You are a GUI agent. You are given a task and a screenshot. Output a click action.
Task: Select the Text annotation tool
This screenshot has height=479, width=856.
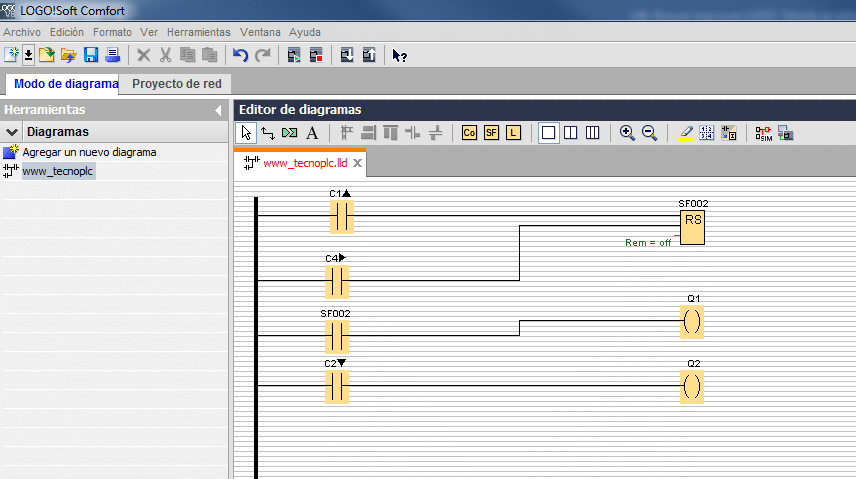coord(312,133)
